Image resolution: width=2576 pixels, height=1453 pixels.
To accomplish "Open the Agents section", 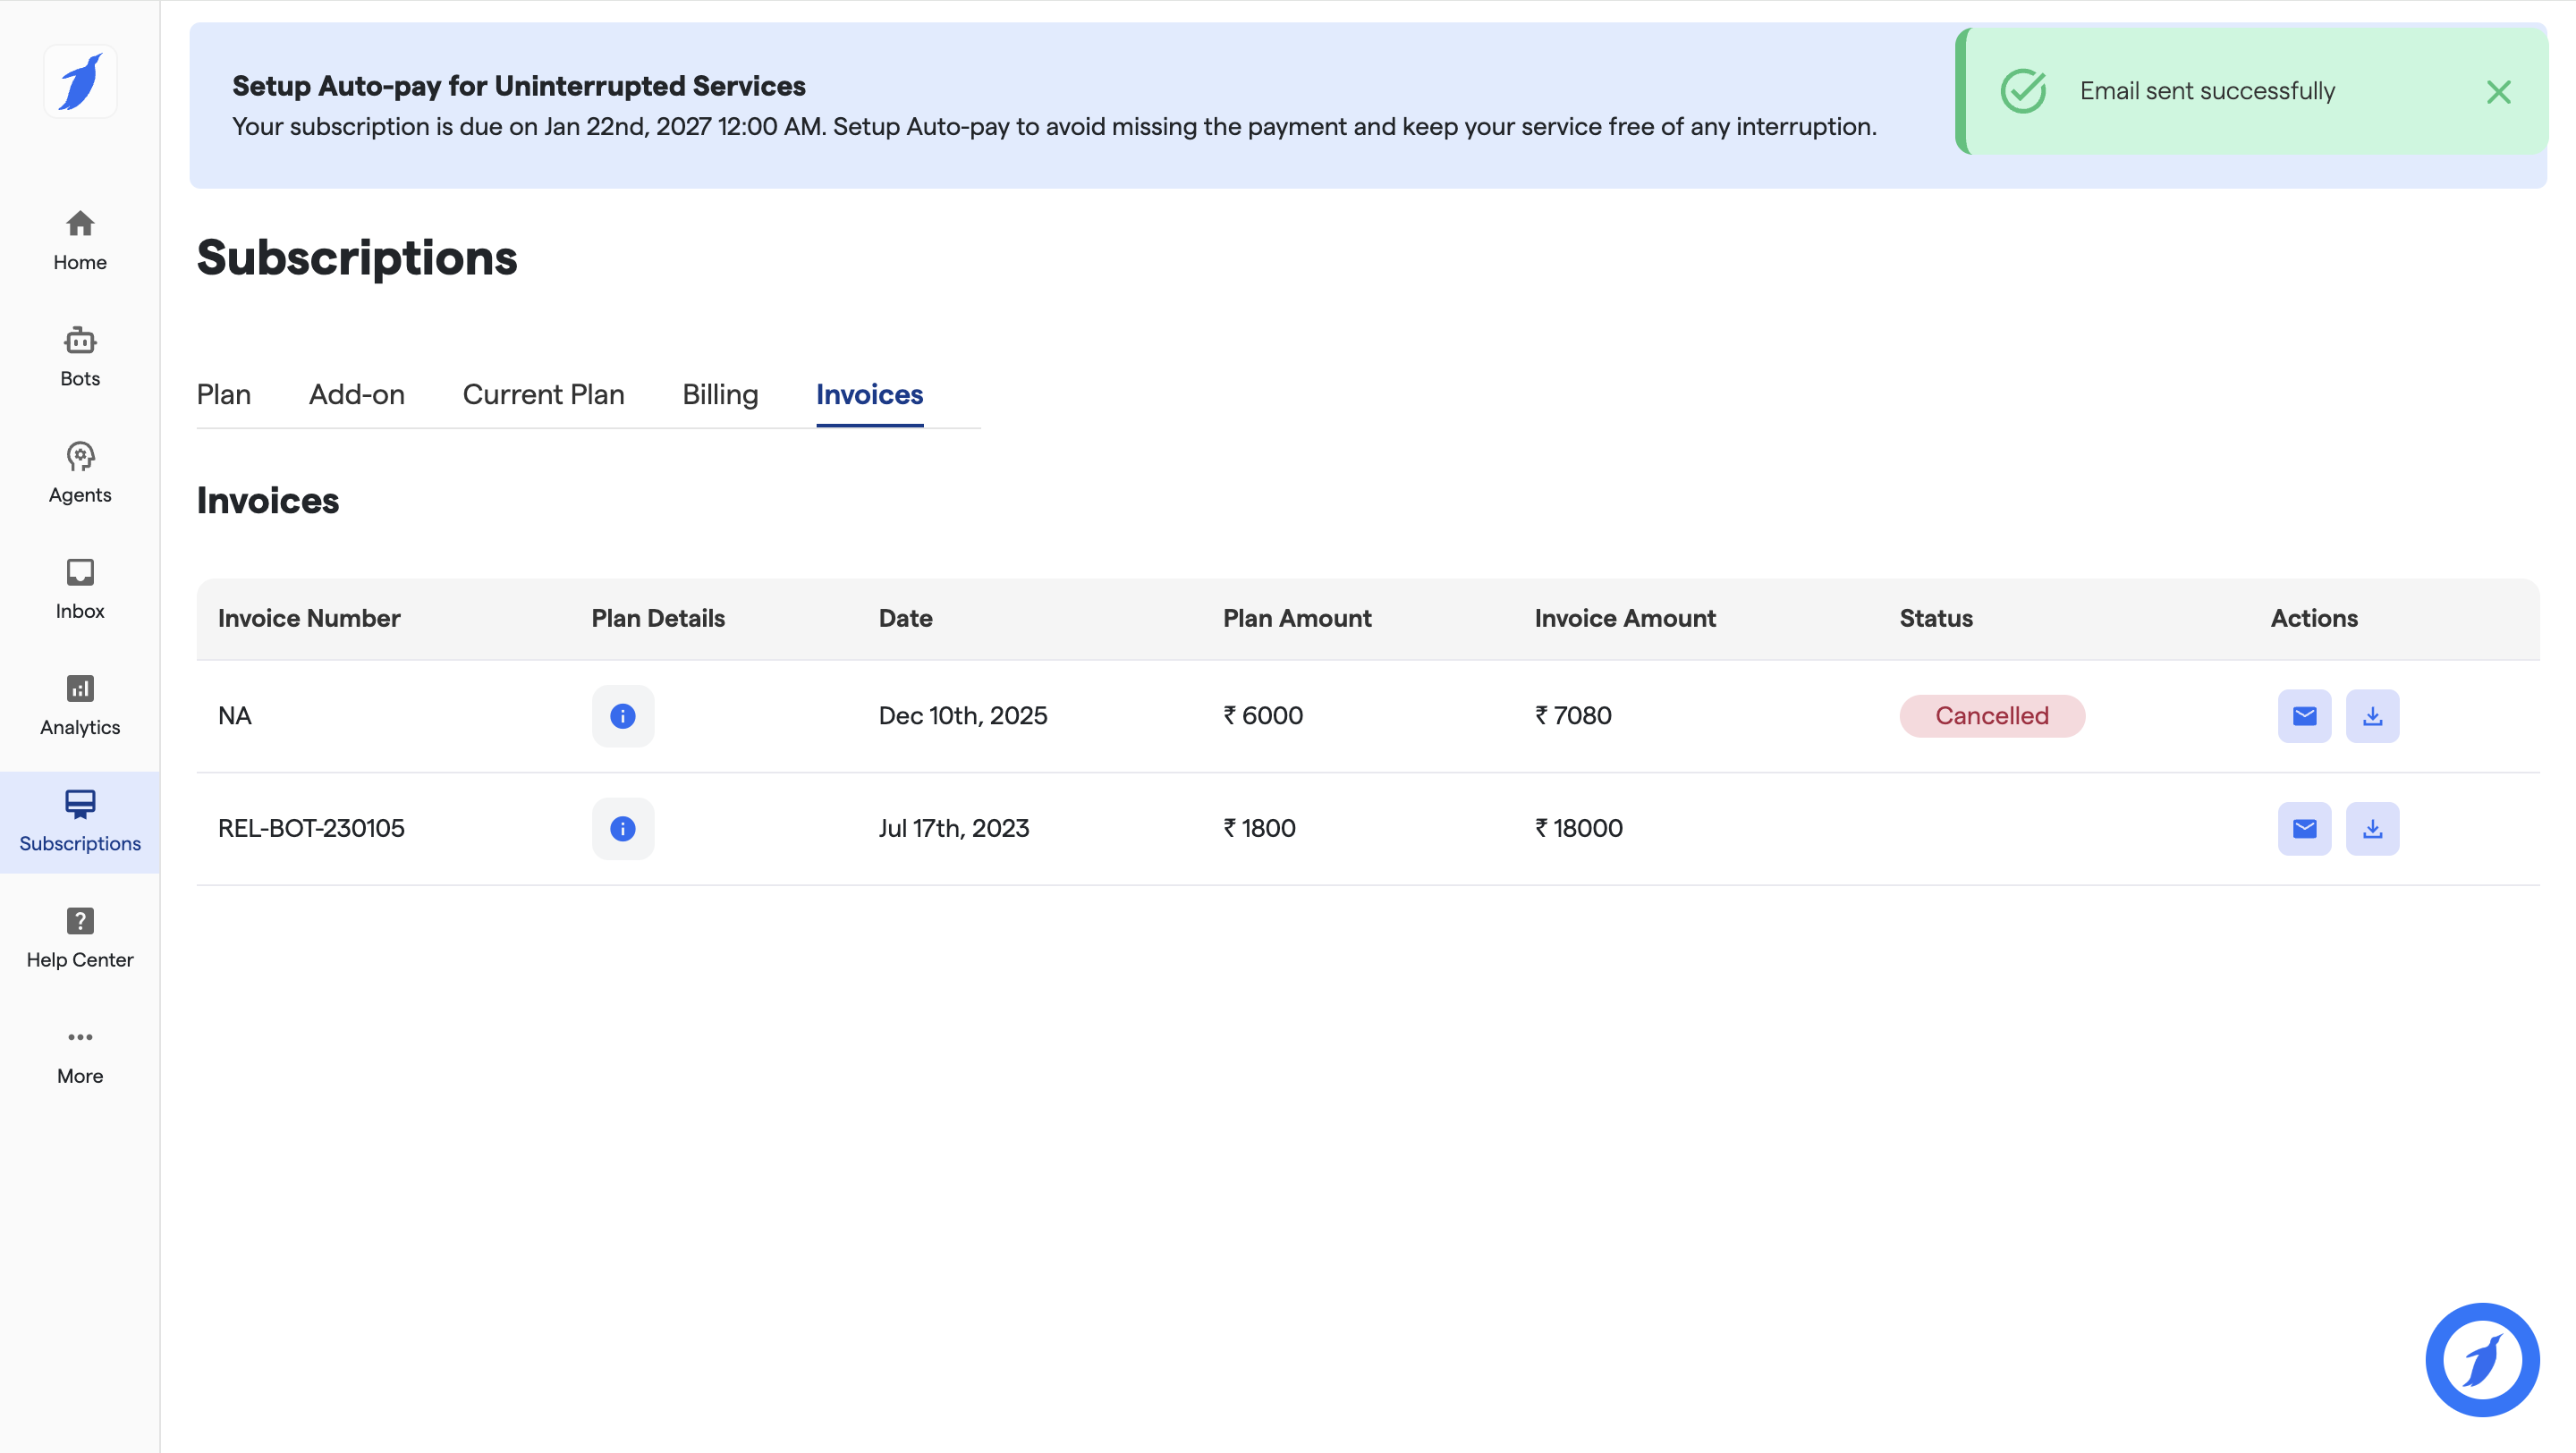I will tap(80, 472).
